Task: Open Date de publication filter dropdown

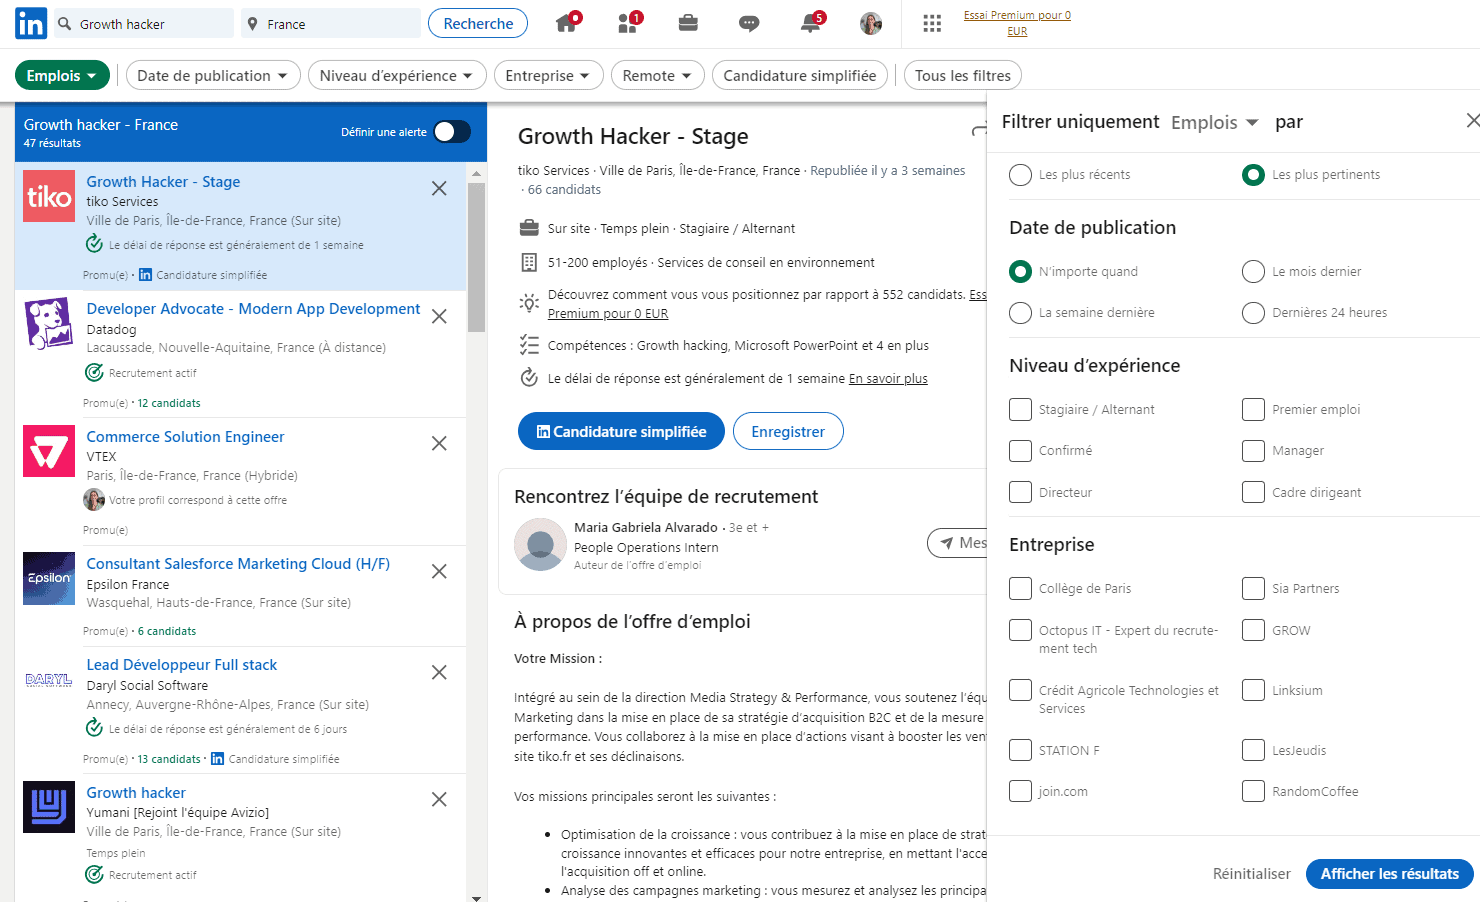Action: tap(213, 76)
